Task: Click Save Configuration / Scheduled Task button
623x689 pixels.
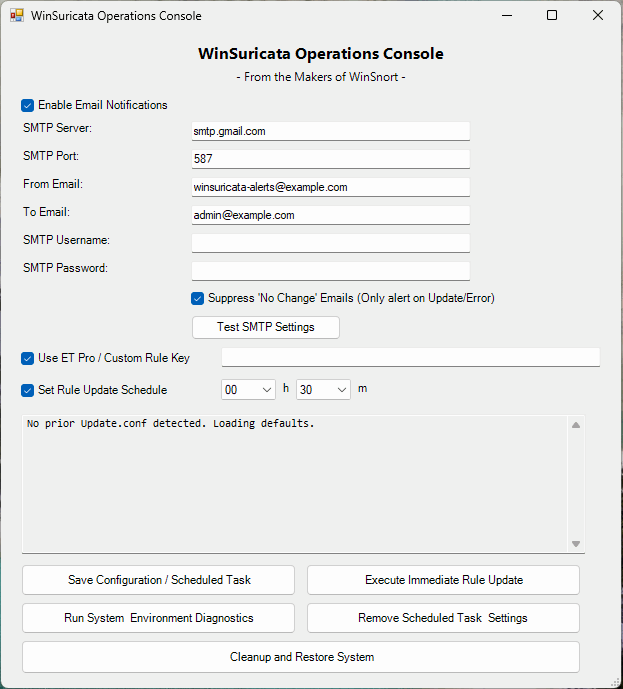Action: [x=159, y=580]
